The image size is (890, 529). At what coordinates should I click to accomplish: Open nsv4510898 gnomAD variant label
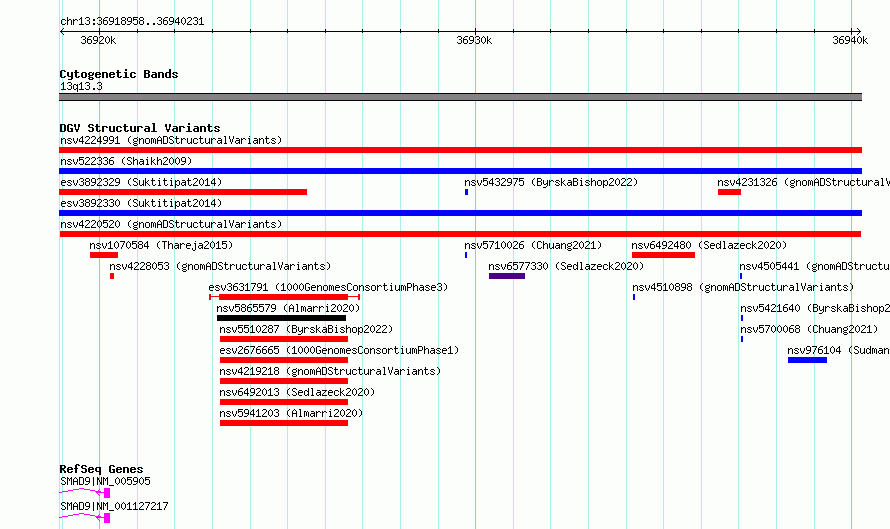(743, 287)
